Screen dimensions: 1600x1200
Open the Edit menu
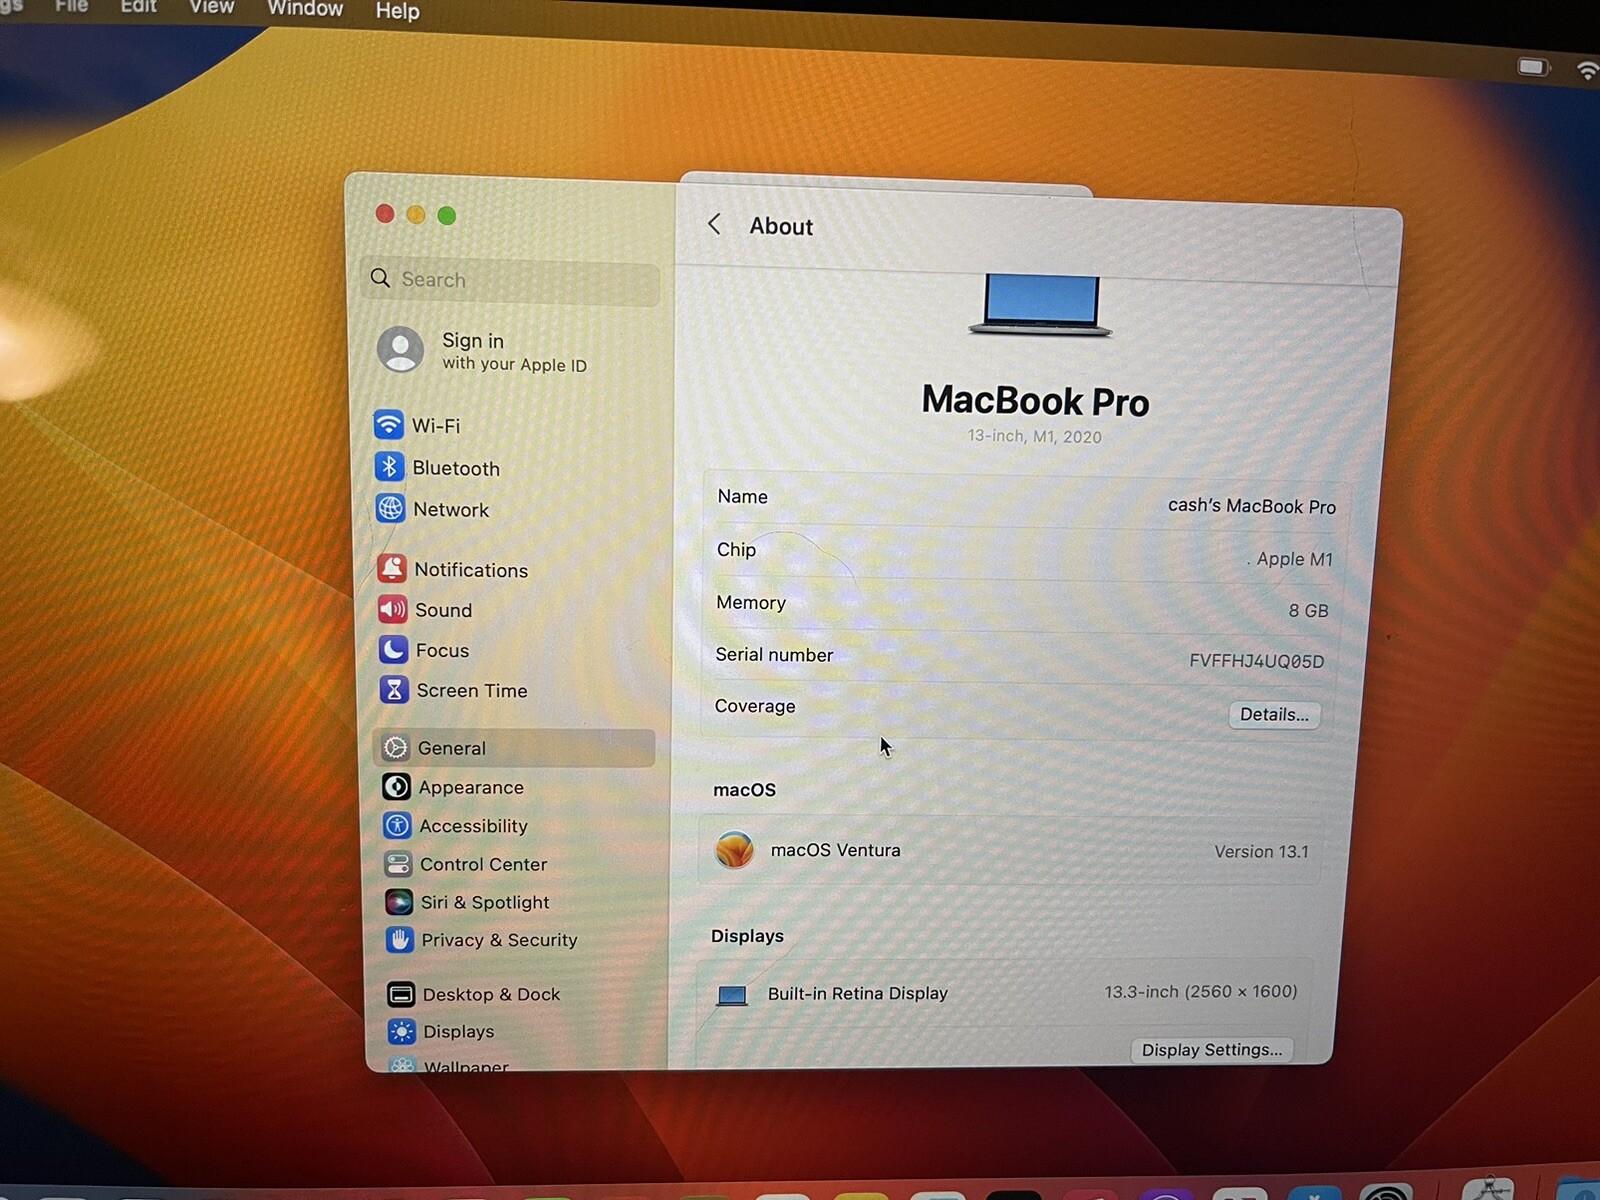click(138, 6)
